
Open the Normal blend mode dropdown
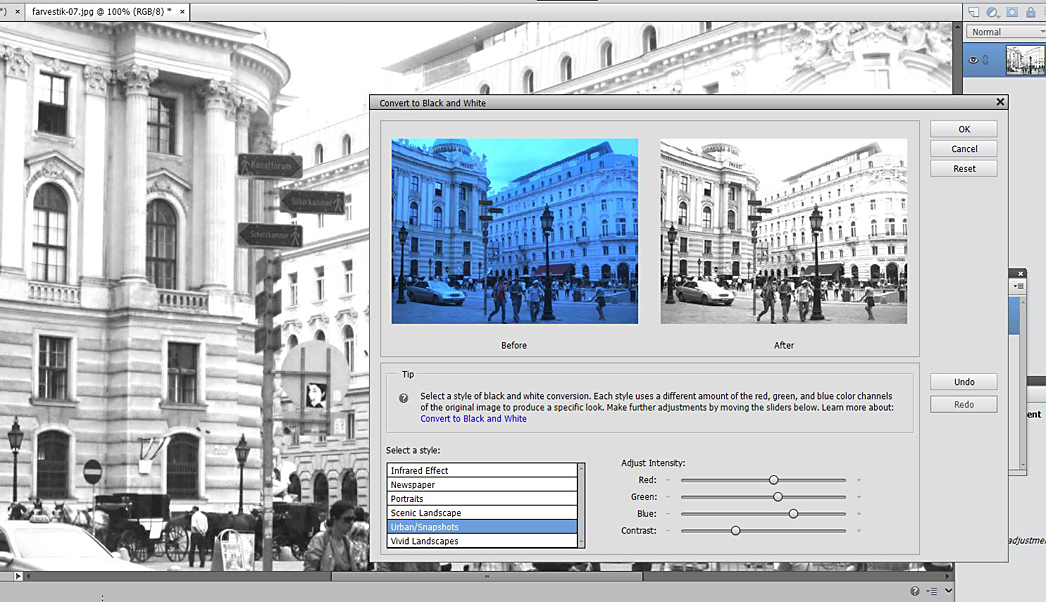(1005, 32)
